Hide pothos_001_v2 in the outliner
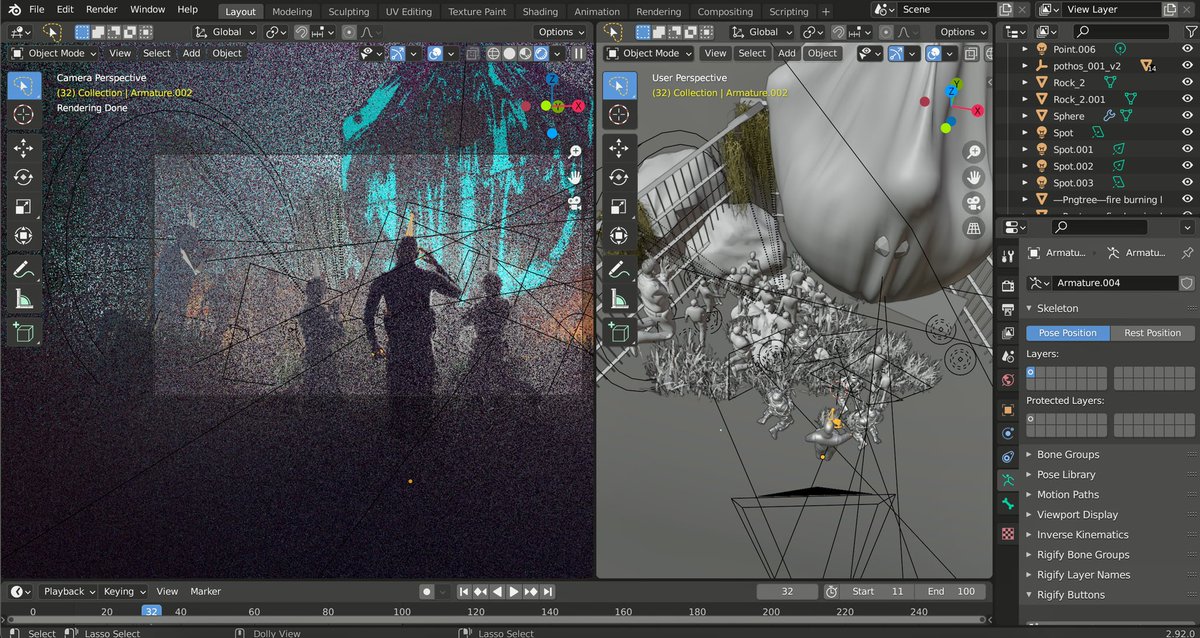The height and width of the screenshot is (638, 1200). pos(1187,65)
